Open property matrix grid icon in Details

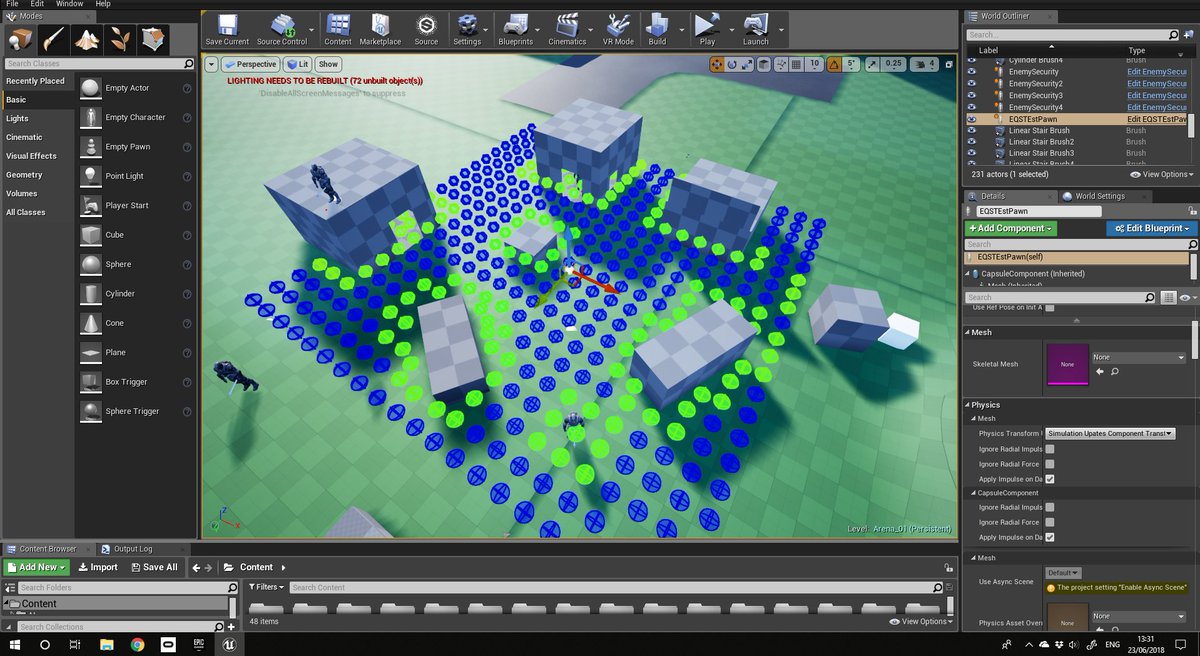coord(1168,298)
